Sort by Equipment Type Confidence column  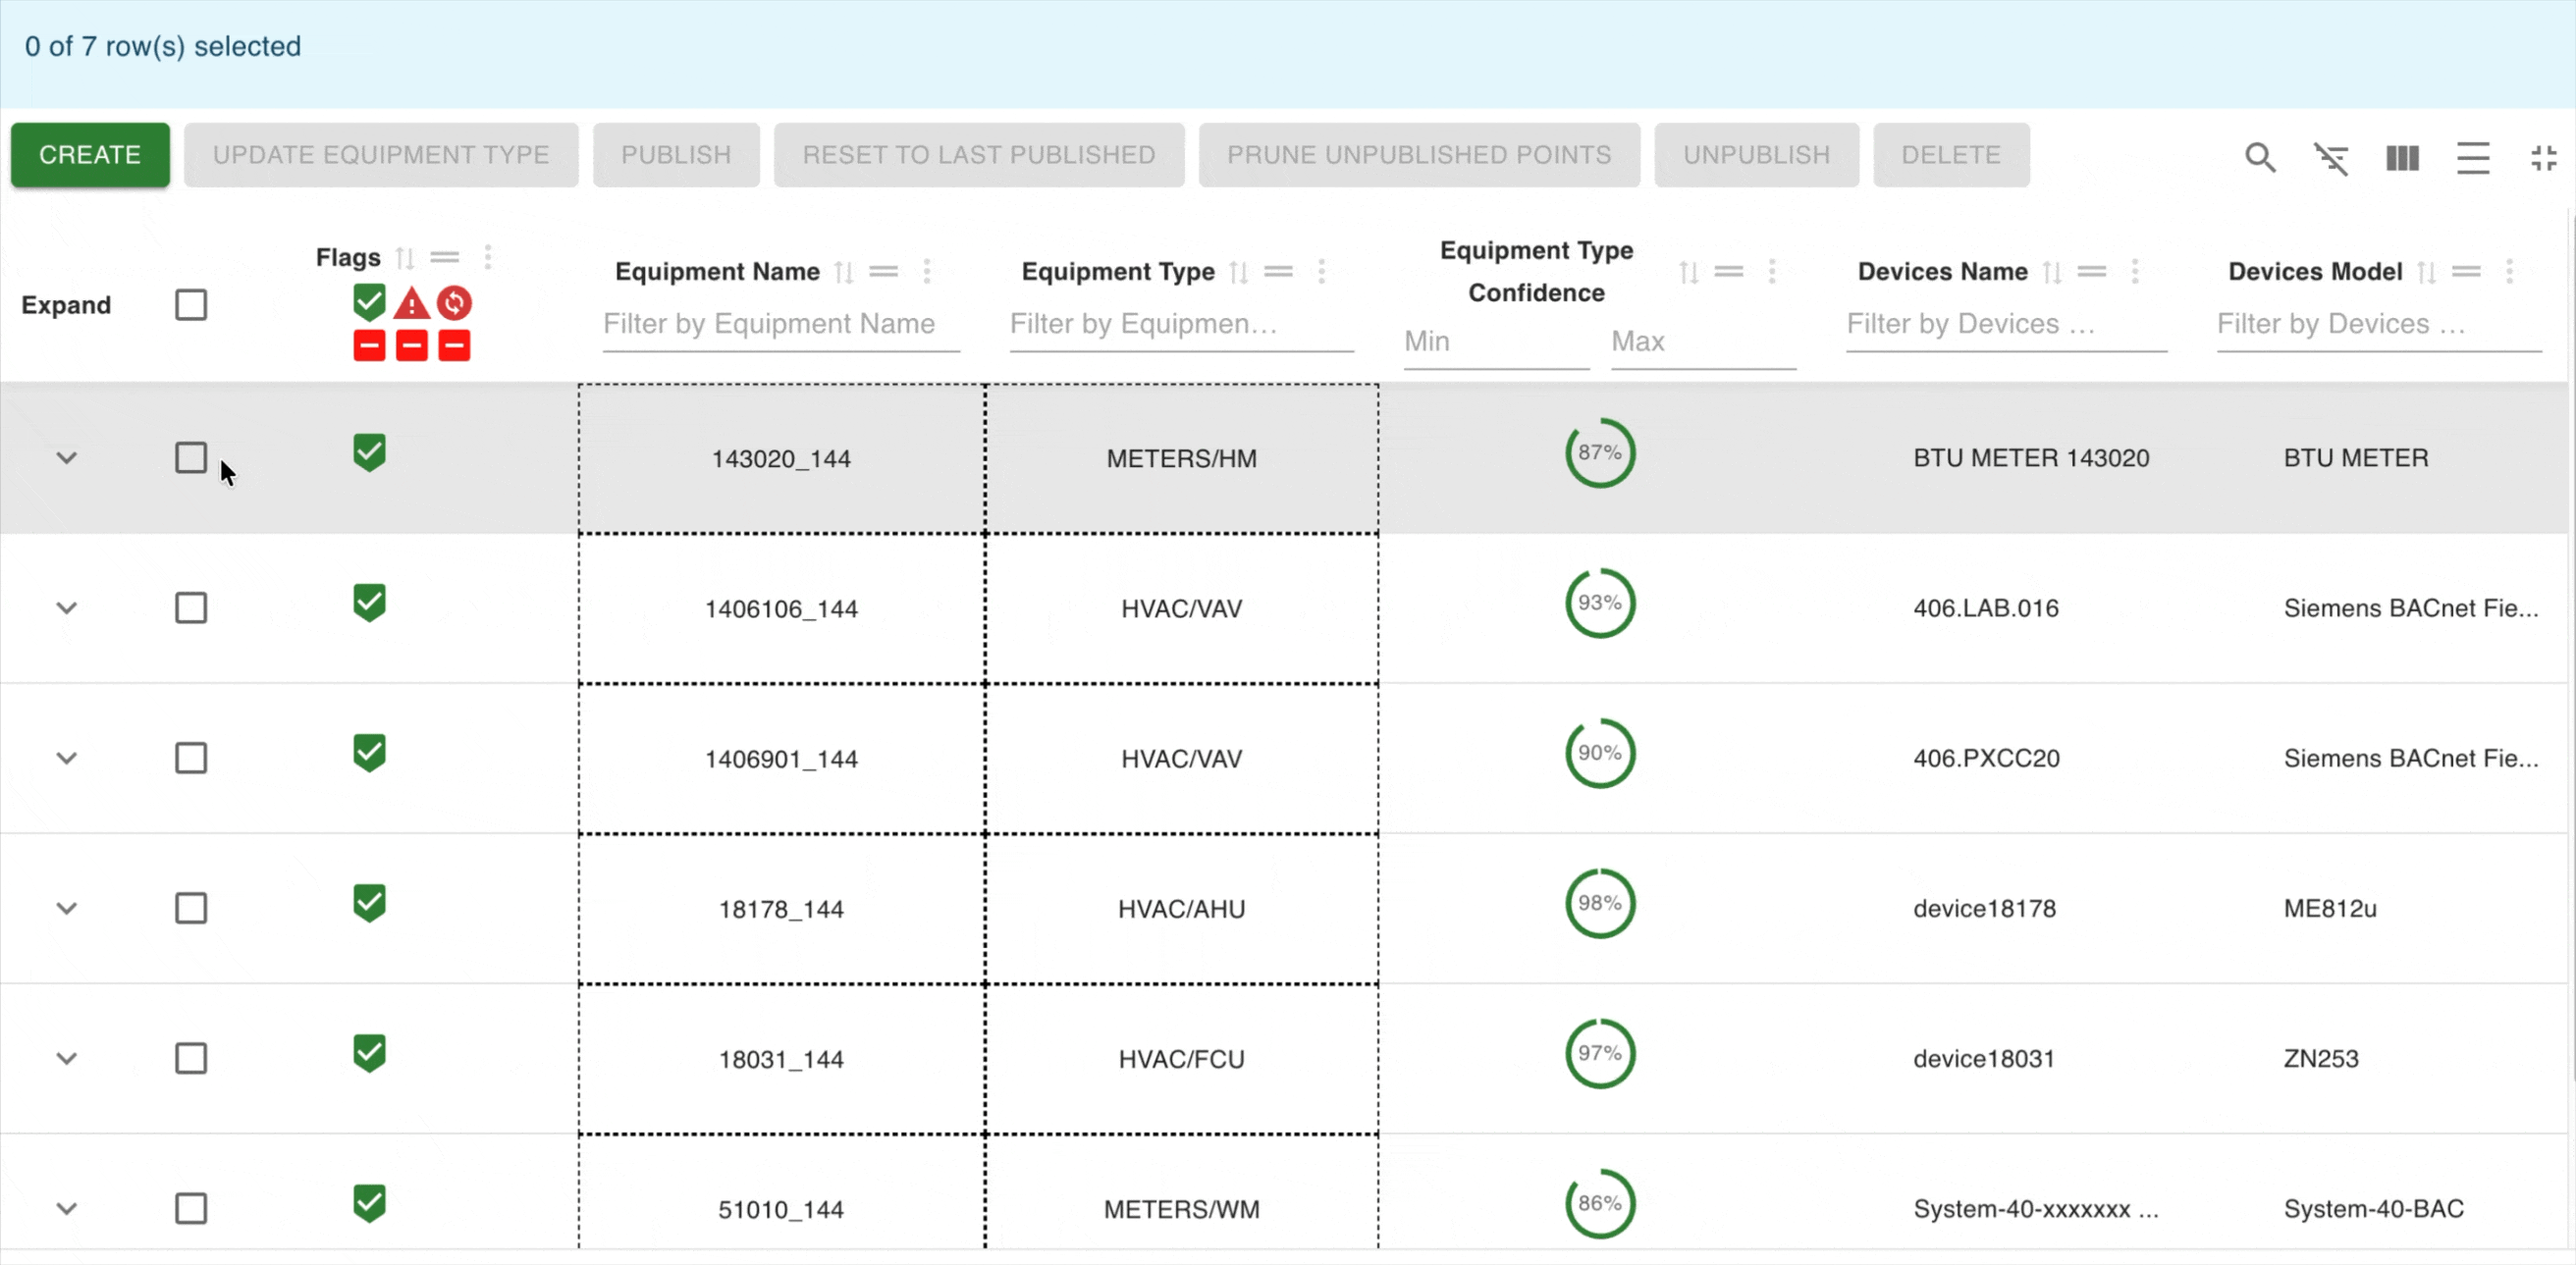[1689, 272]
